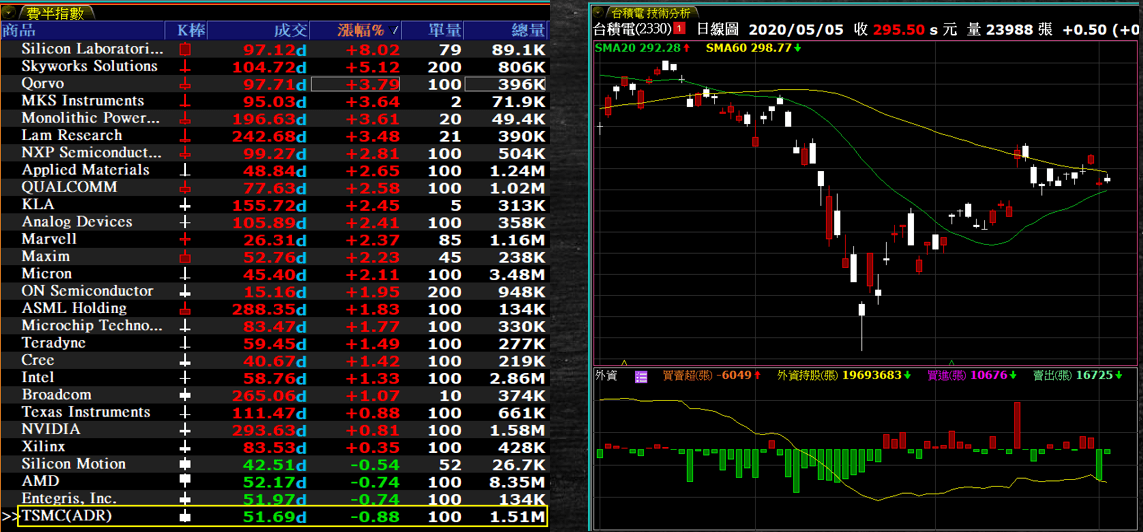Click the SMA20 292.28 indicator label
The height and width of the screenshot is (532, 1143).
point(643,48)
